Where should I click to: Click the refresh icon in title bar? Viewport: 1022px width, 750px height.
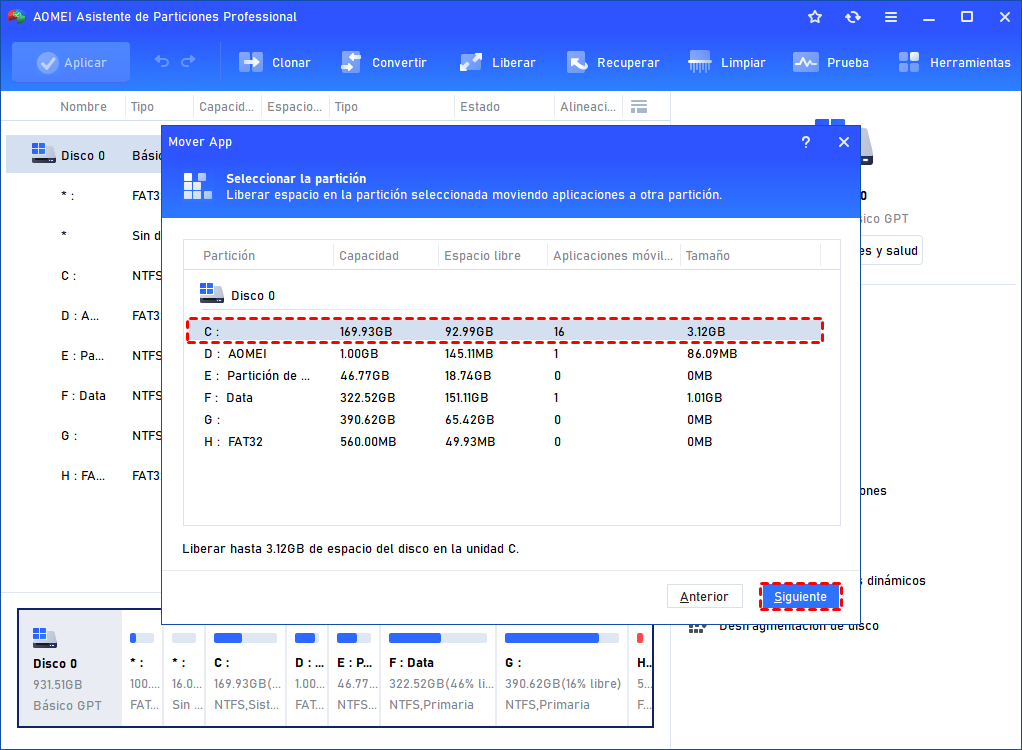[852, 17]
